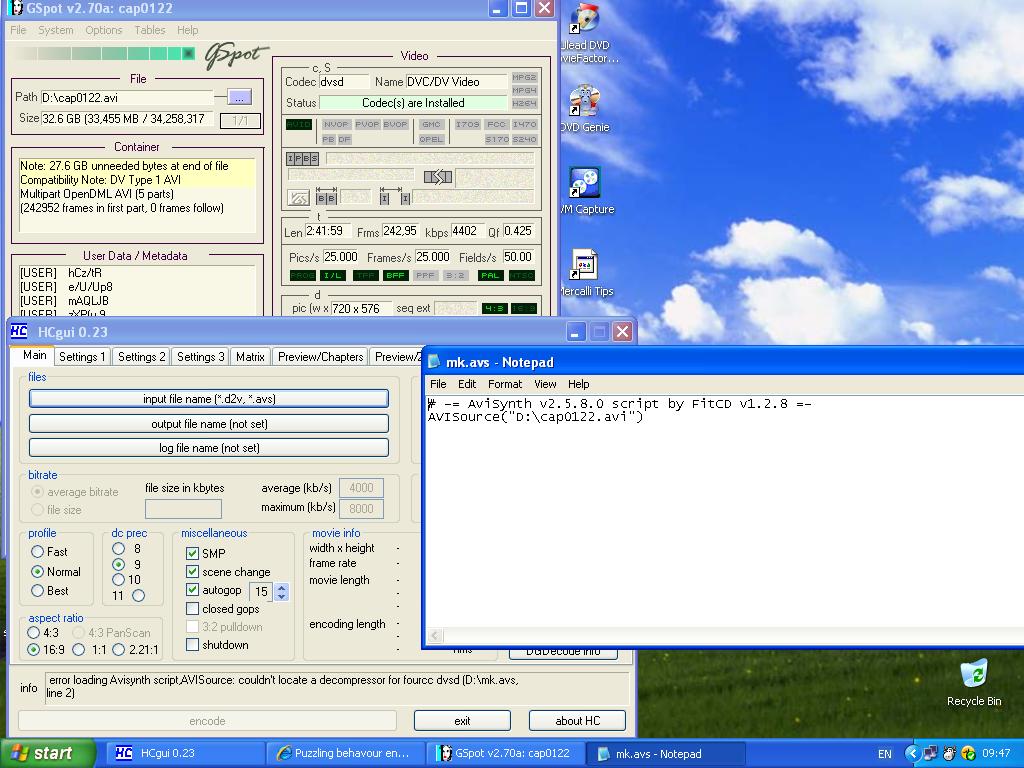Click the H264 indicator in GSpot

(524, 103)
